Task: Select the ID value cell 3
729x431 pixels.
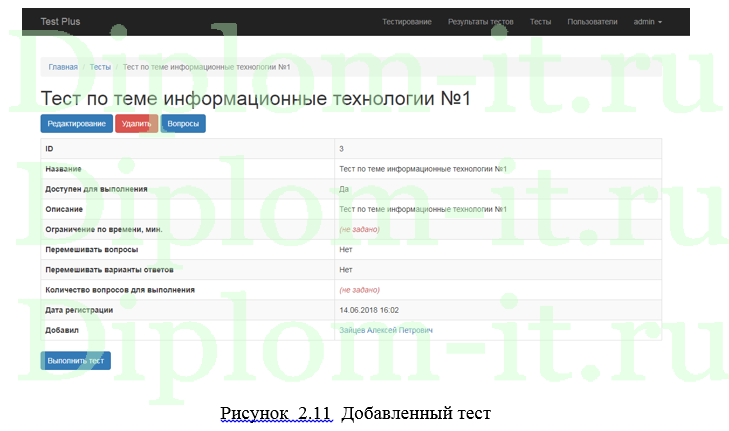Action: 342,148
